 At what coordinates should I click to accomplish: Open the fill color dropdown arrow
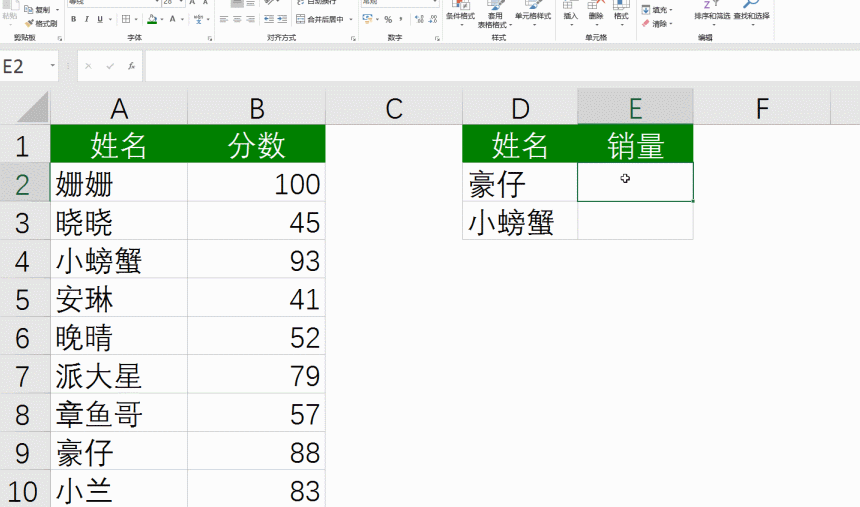tap(162, 19)
